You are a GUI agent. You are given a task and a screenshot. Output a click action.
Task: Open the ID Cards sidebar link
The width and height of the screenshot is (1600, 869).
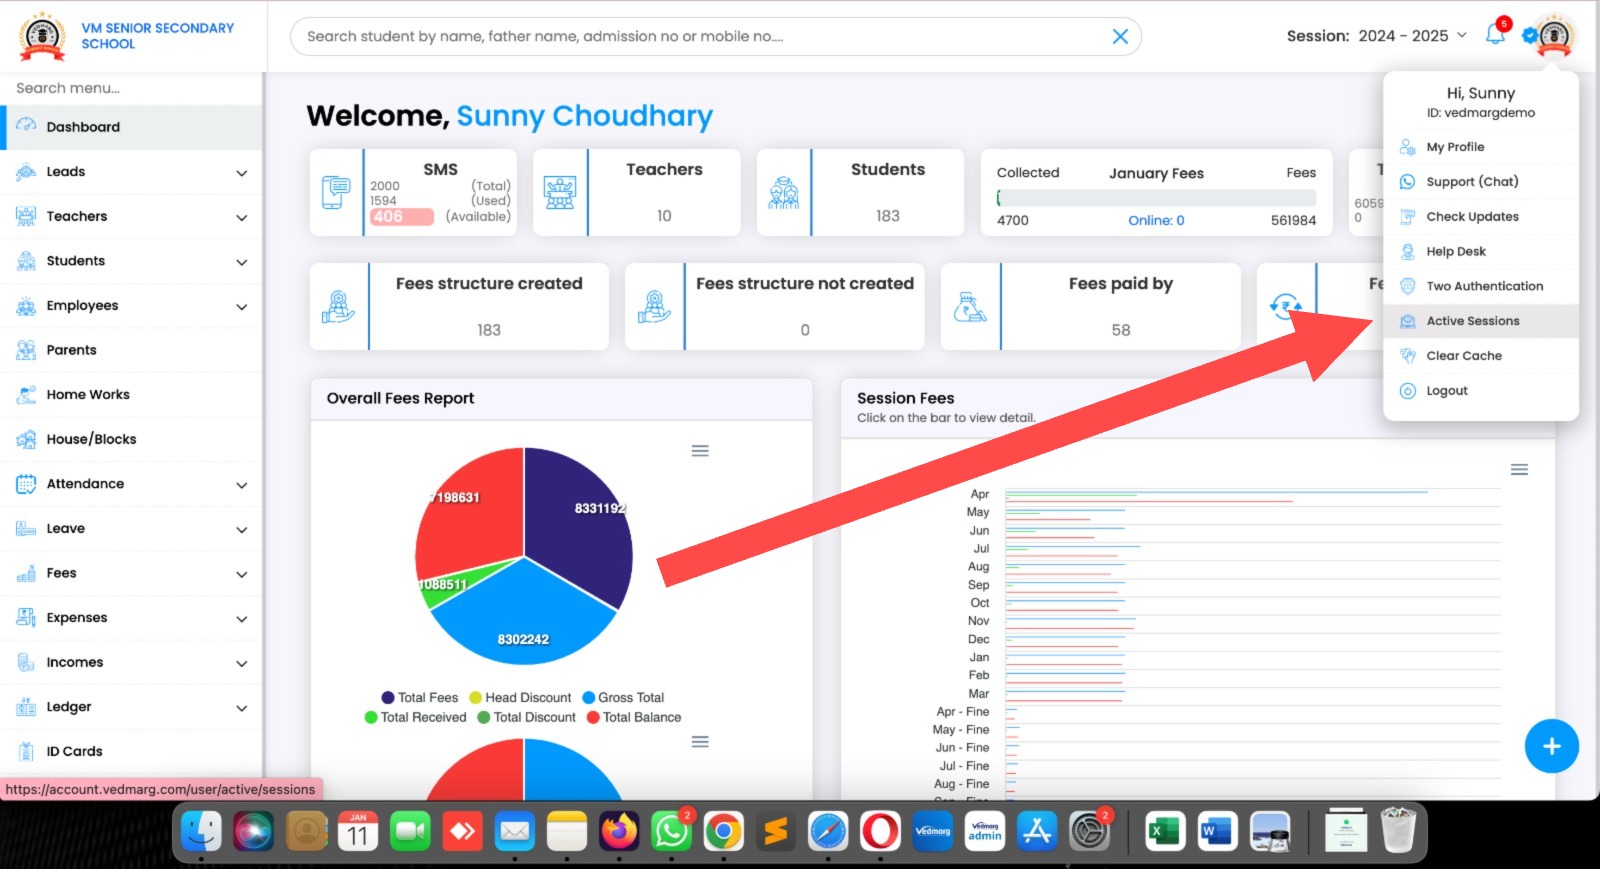(131, 751)
